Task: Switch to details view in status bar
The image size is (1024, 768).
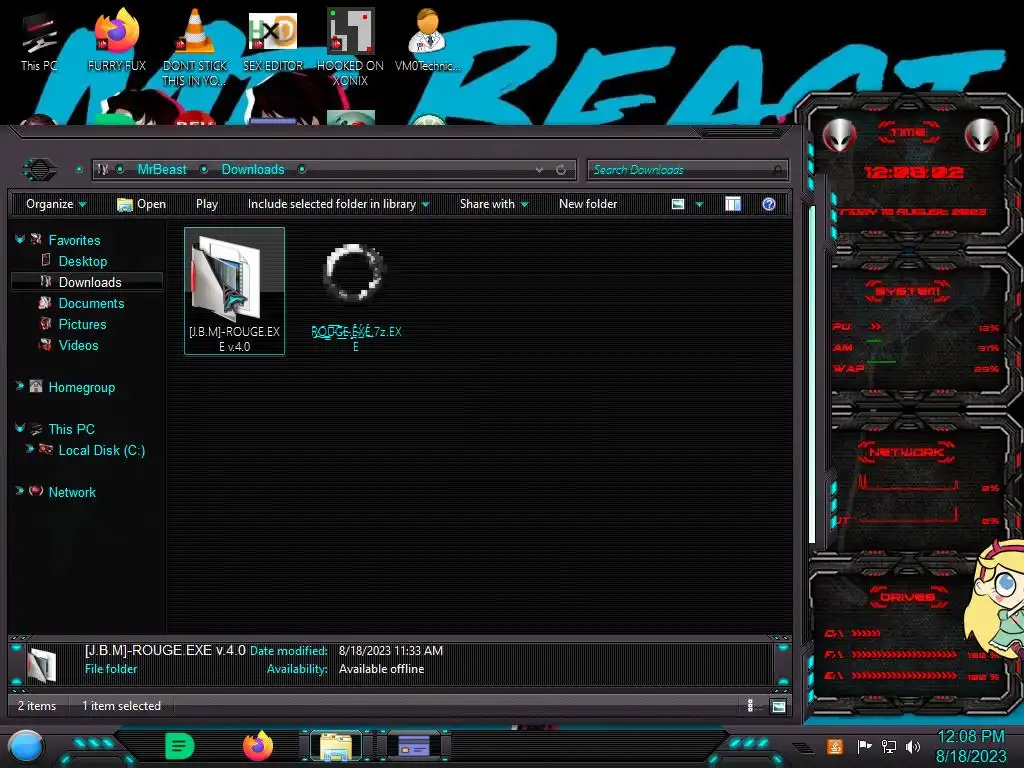Action: [x=750, y=706]
